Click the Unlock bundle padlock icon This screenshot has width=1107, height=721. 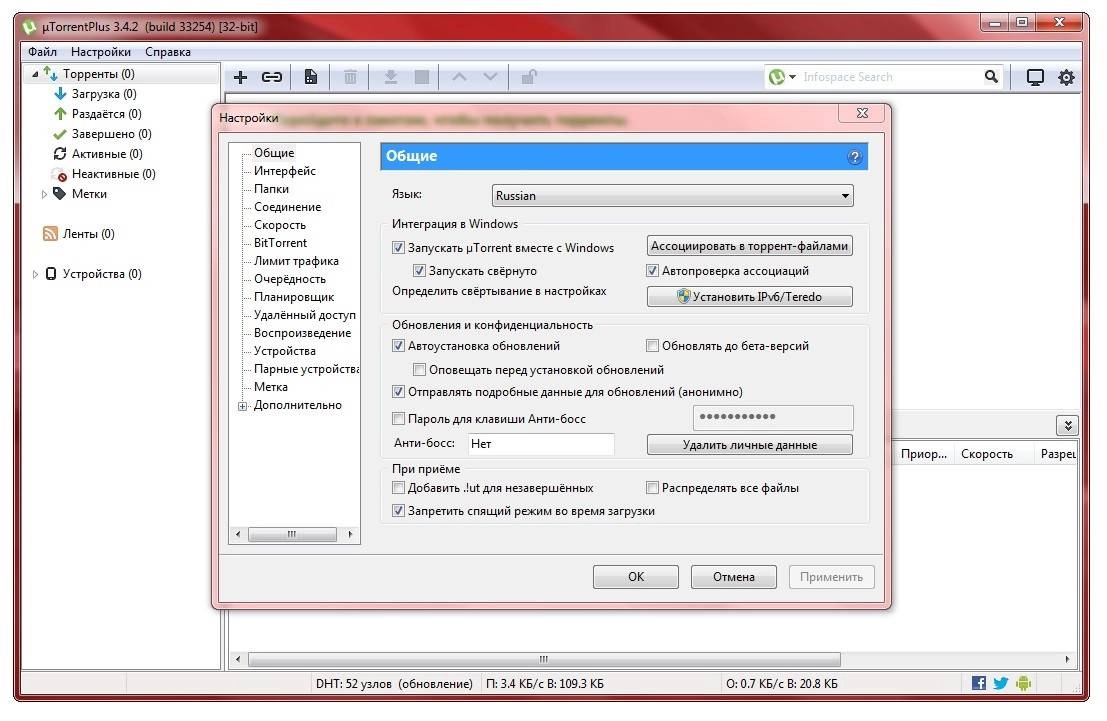point(529,76)
